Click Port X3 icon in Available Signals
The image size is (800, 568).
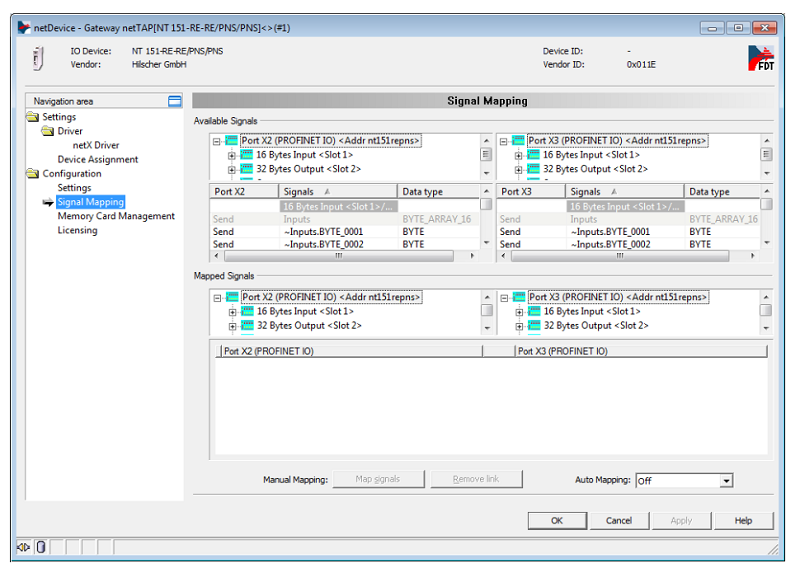[x=518, y=140]
